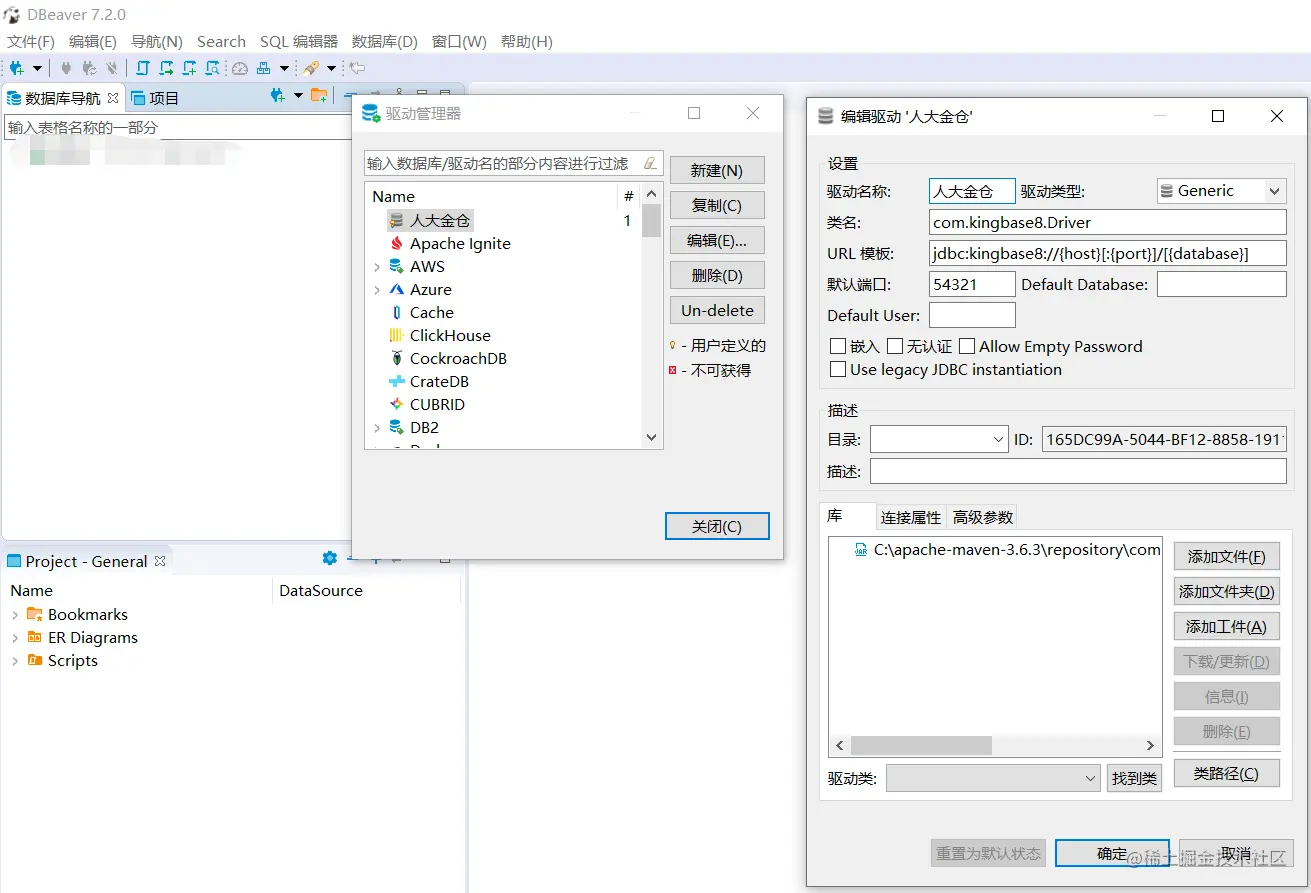The image size is (1311, 893).
Task: Click the CUBRID icon in driver list
Action: (x=397, y=404)
